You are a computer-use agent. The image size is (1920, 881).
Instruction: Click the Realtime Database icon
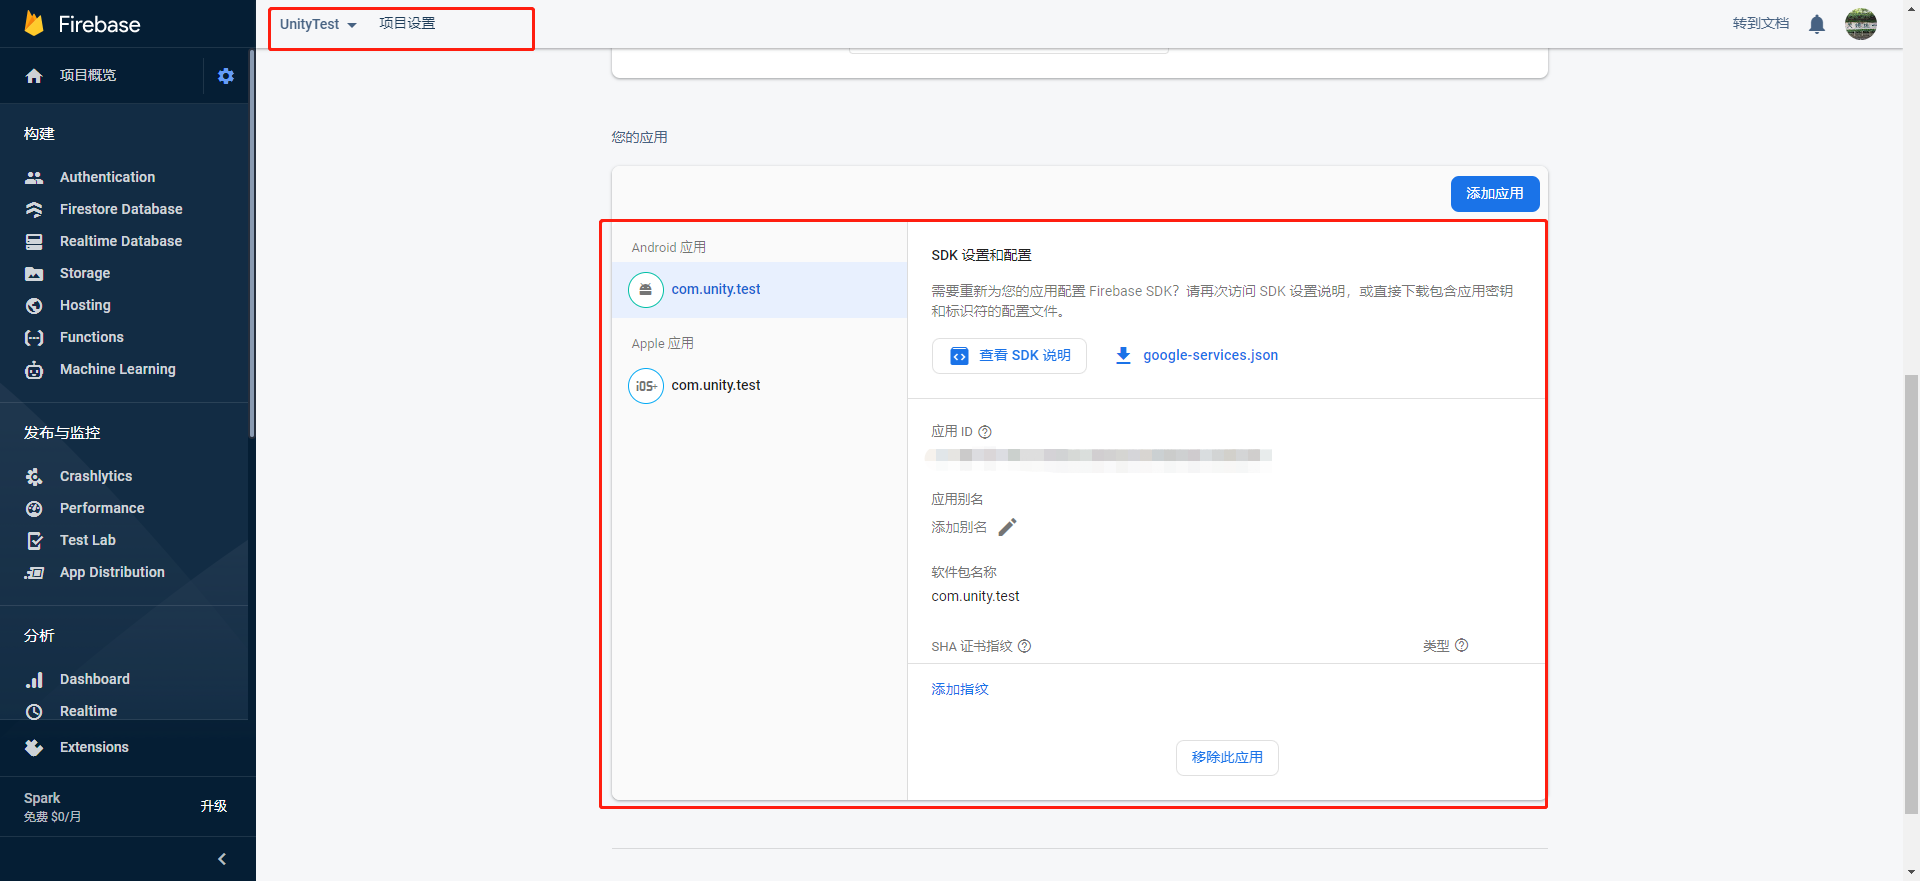click(x=34, y=241)
